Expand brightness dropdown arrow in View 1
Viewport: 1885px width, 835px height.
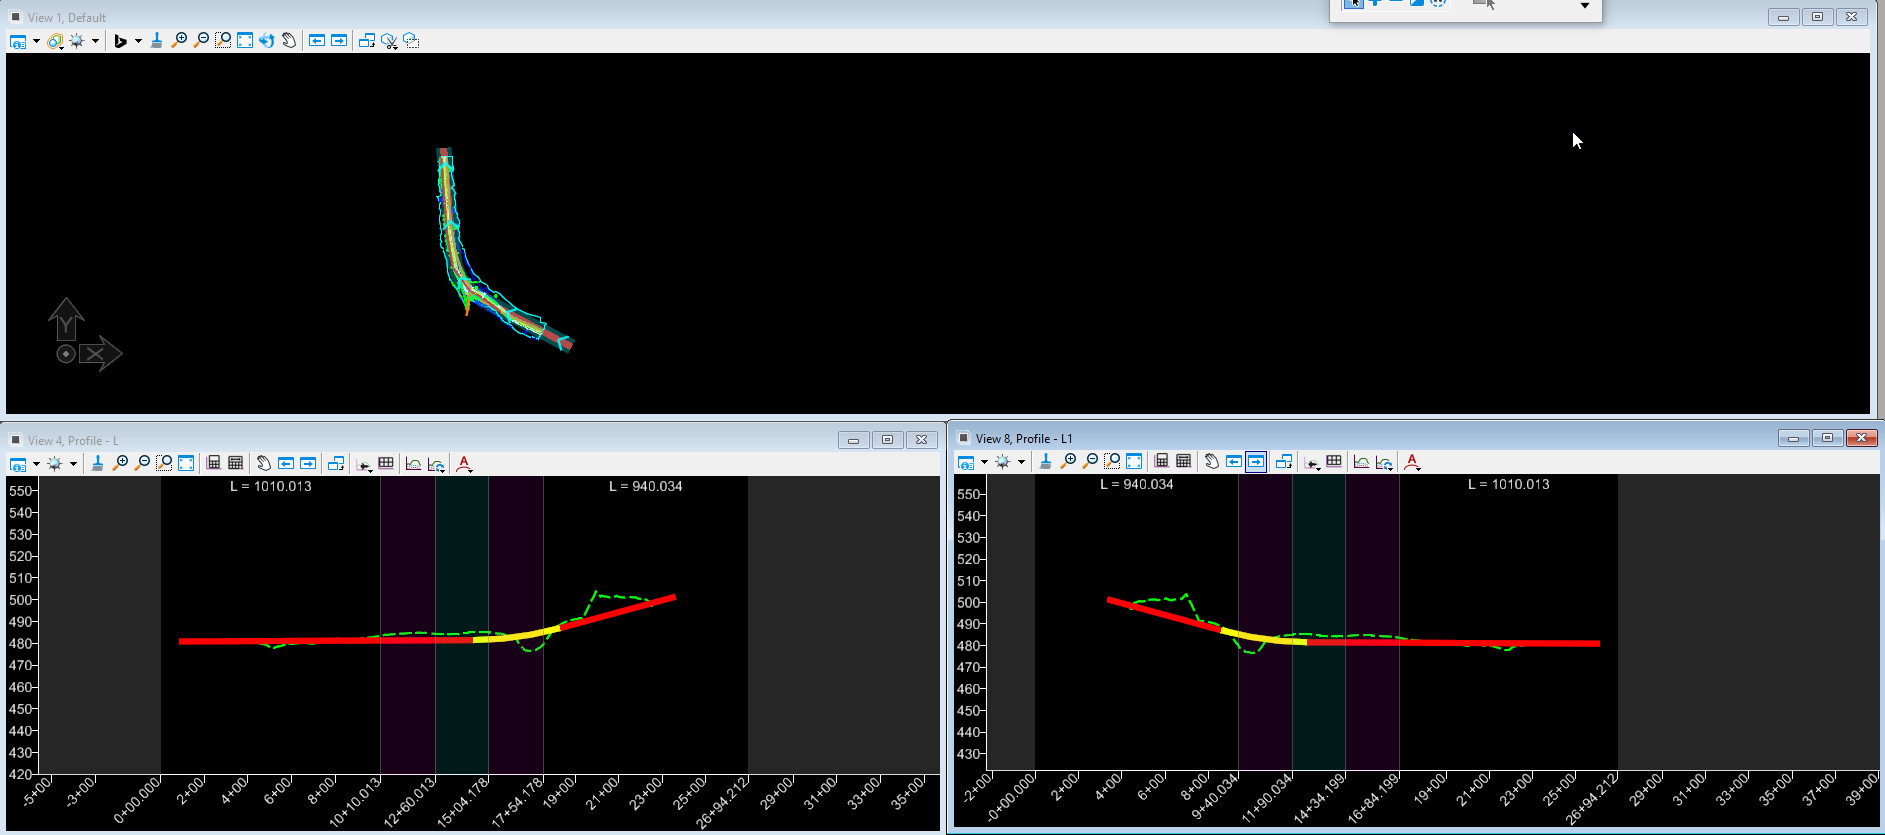[x=95, y=41]
